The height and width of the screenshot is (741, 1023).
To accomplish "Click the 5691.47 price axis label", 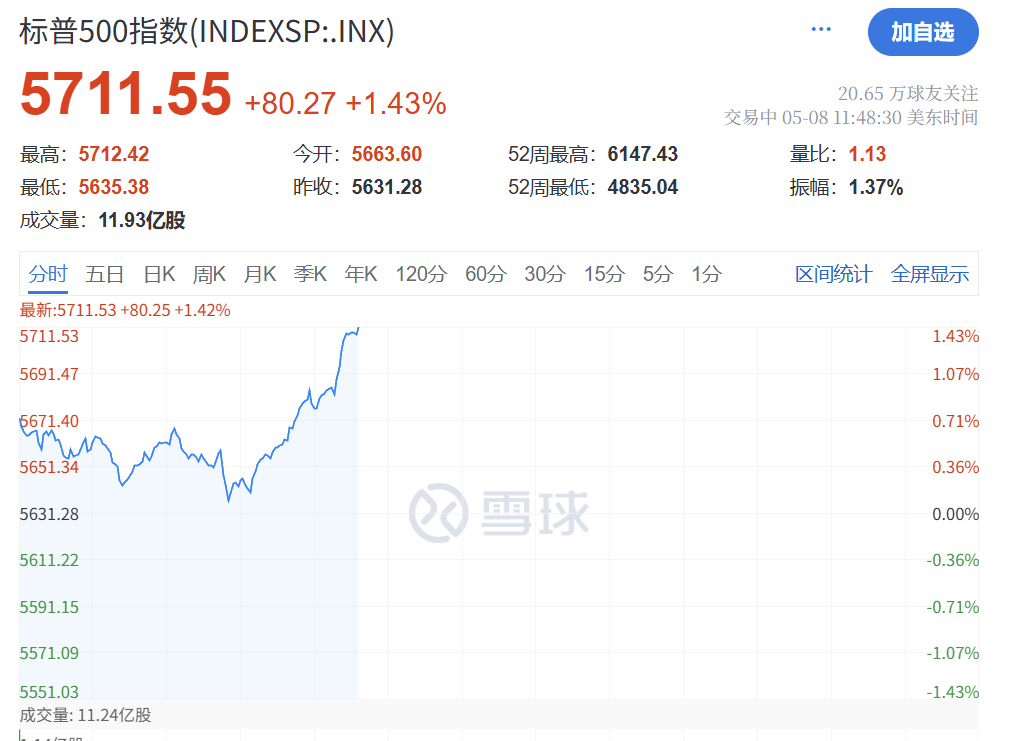I will coord(49,374).
